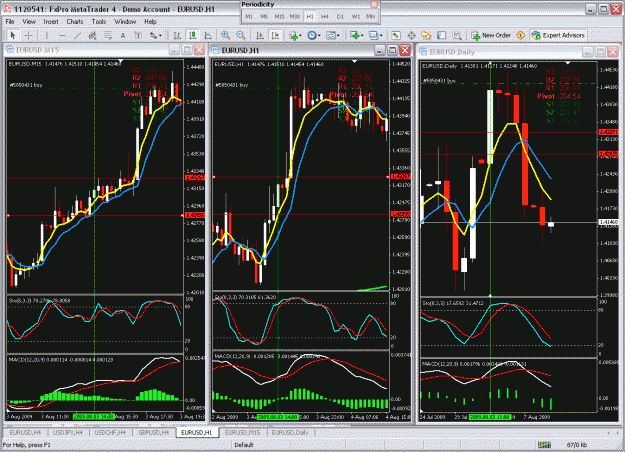
Task: Open the periods clock dropdown
Action: 313,35
